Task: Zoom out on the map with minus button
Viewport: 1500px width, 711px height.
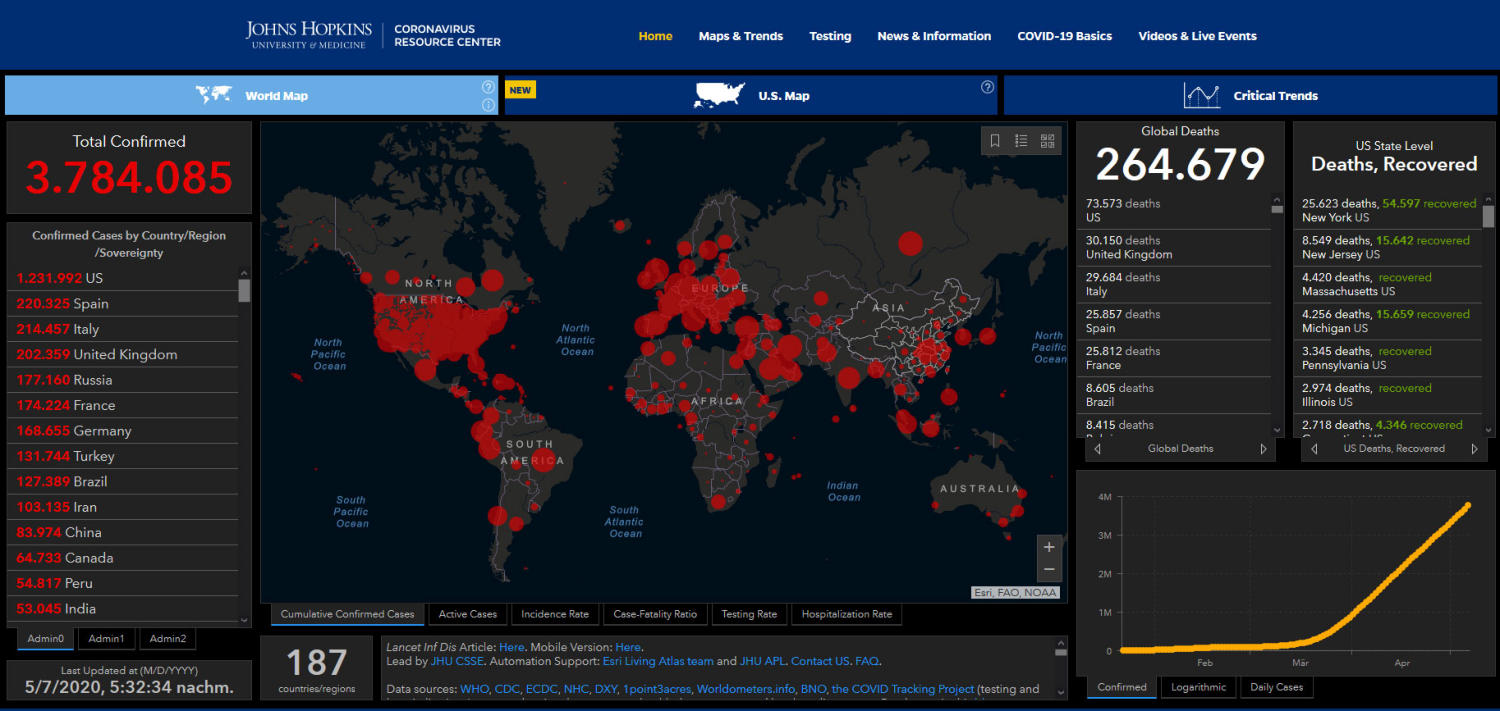Action: 1049,570
